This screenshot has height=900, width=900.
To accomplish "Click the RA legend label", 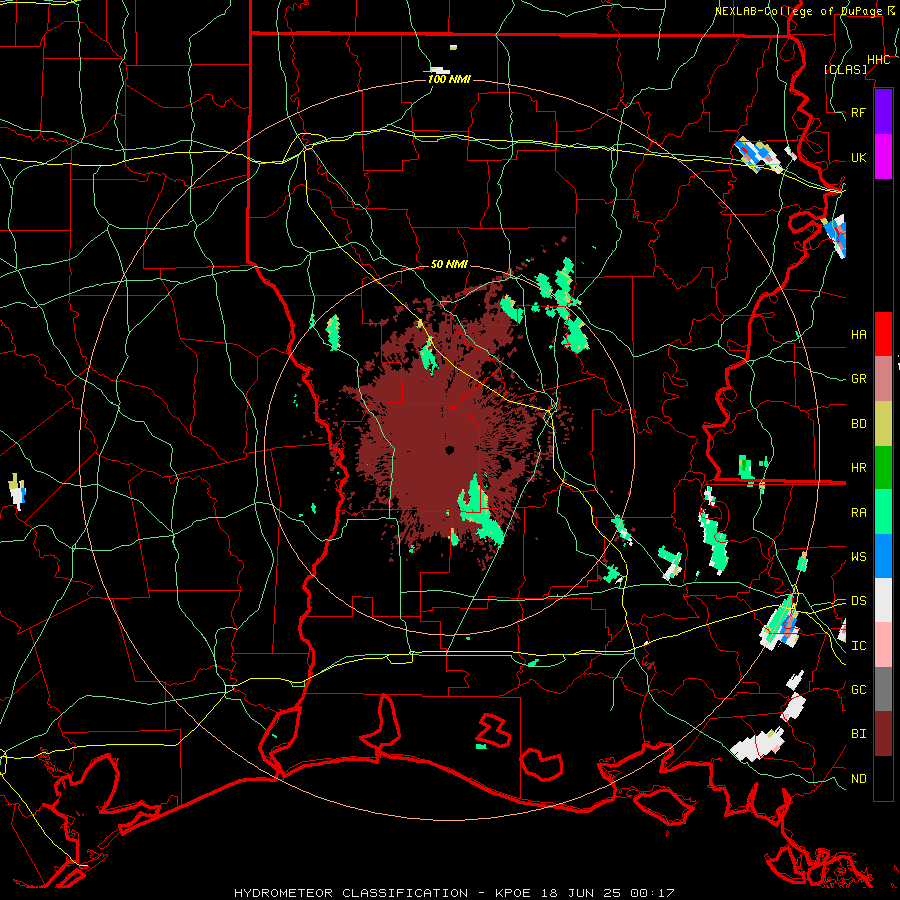I will (859, 513).
